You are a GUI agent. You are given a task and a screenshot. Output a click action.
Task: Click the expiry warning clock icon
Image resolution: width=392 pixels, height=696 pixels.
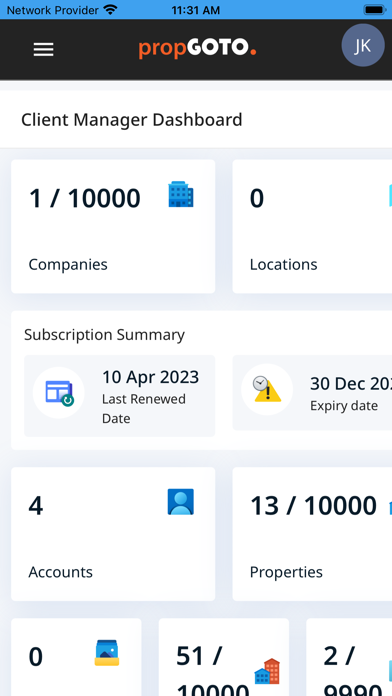(x=267, y=389)
